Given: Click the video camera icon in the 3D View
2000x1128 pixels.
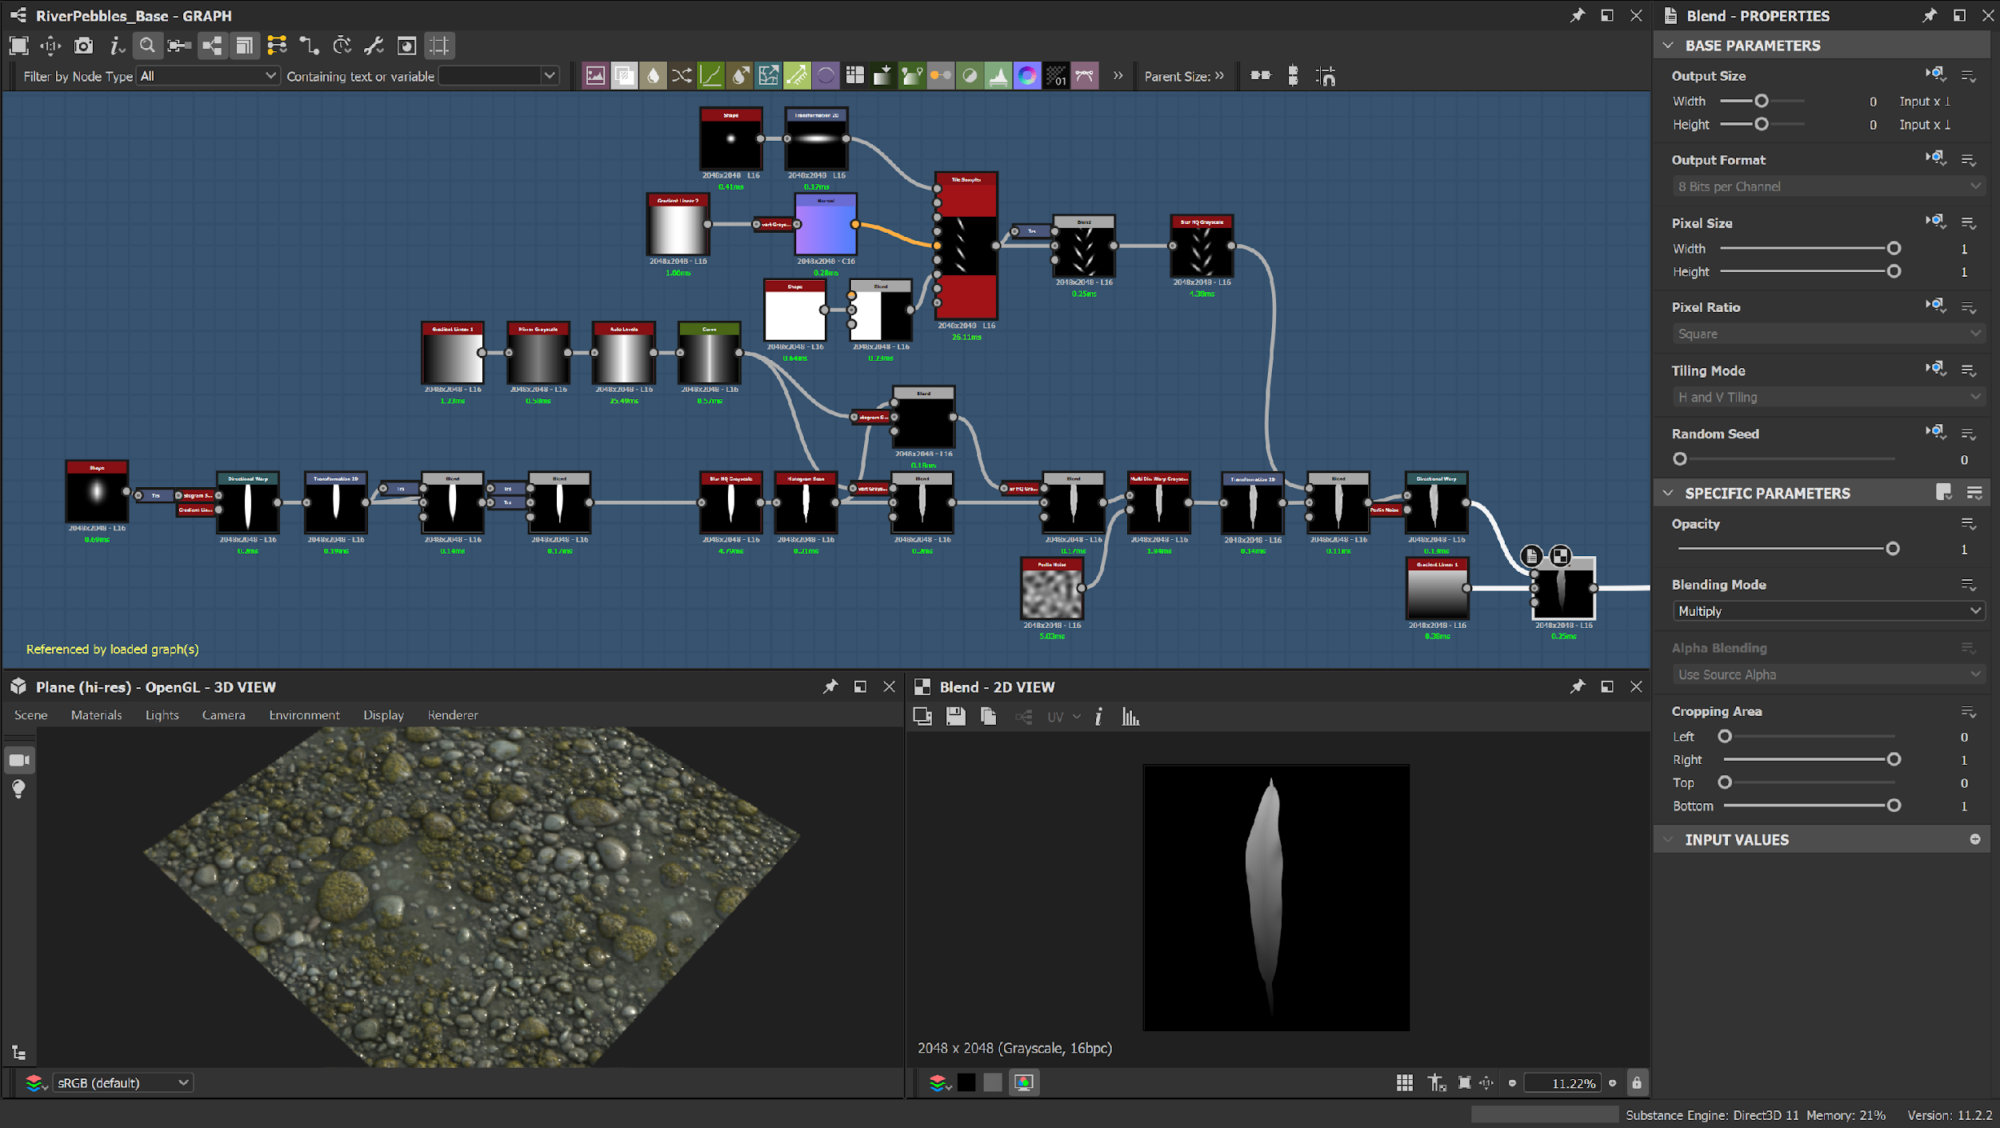Looking at the screenshot, I should point(19,761).
